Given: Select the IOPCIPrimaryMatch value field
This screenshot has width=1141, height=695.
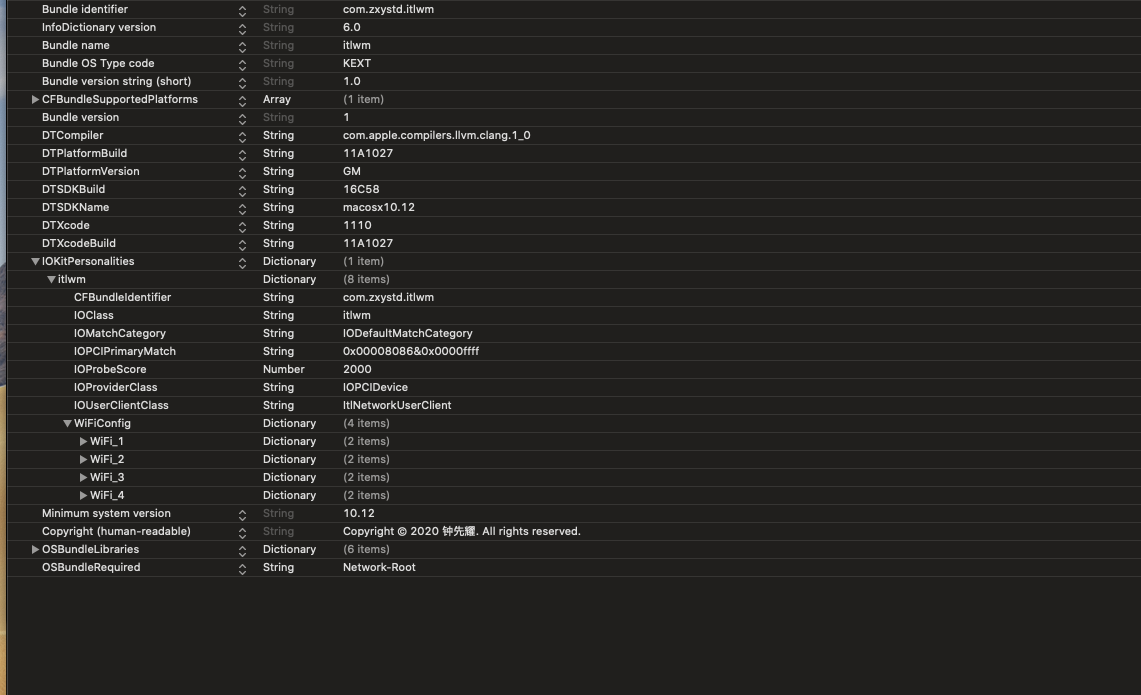Looking at the screenshot, I should [x=411, y=351].
